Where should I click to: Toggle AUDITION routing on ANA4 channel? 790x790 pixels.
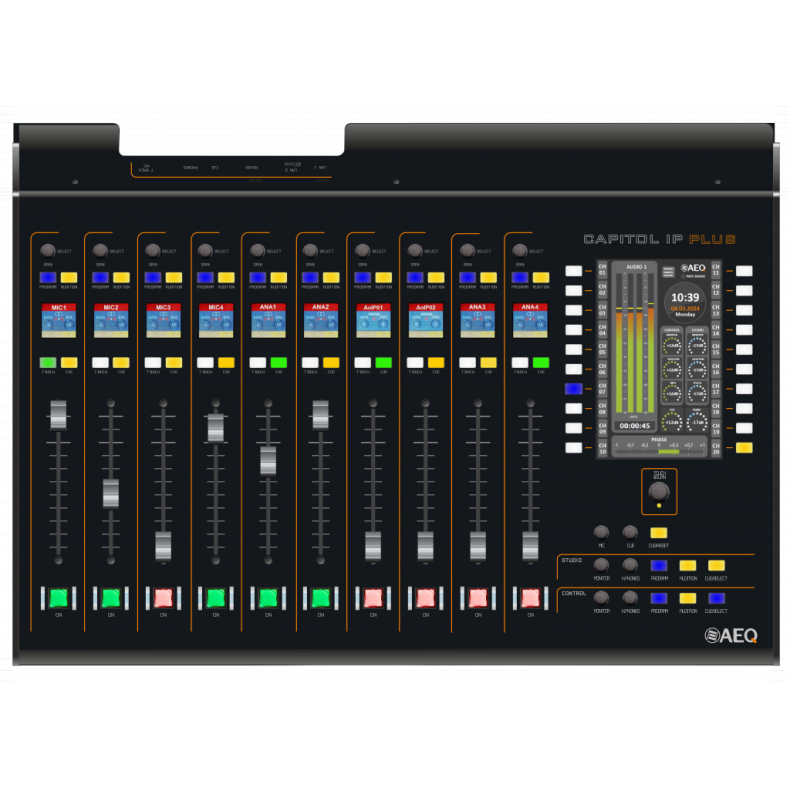[541, 278]
